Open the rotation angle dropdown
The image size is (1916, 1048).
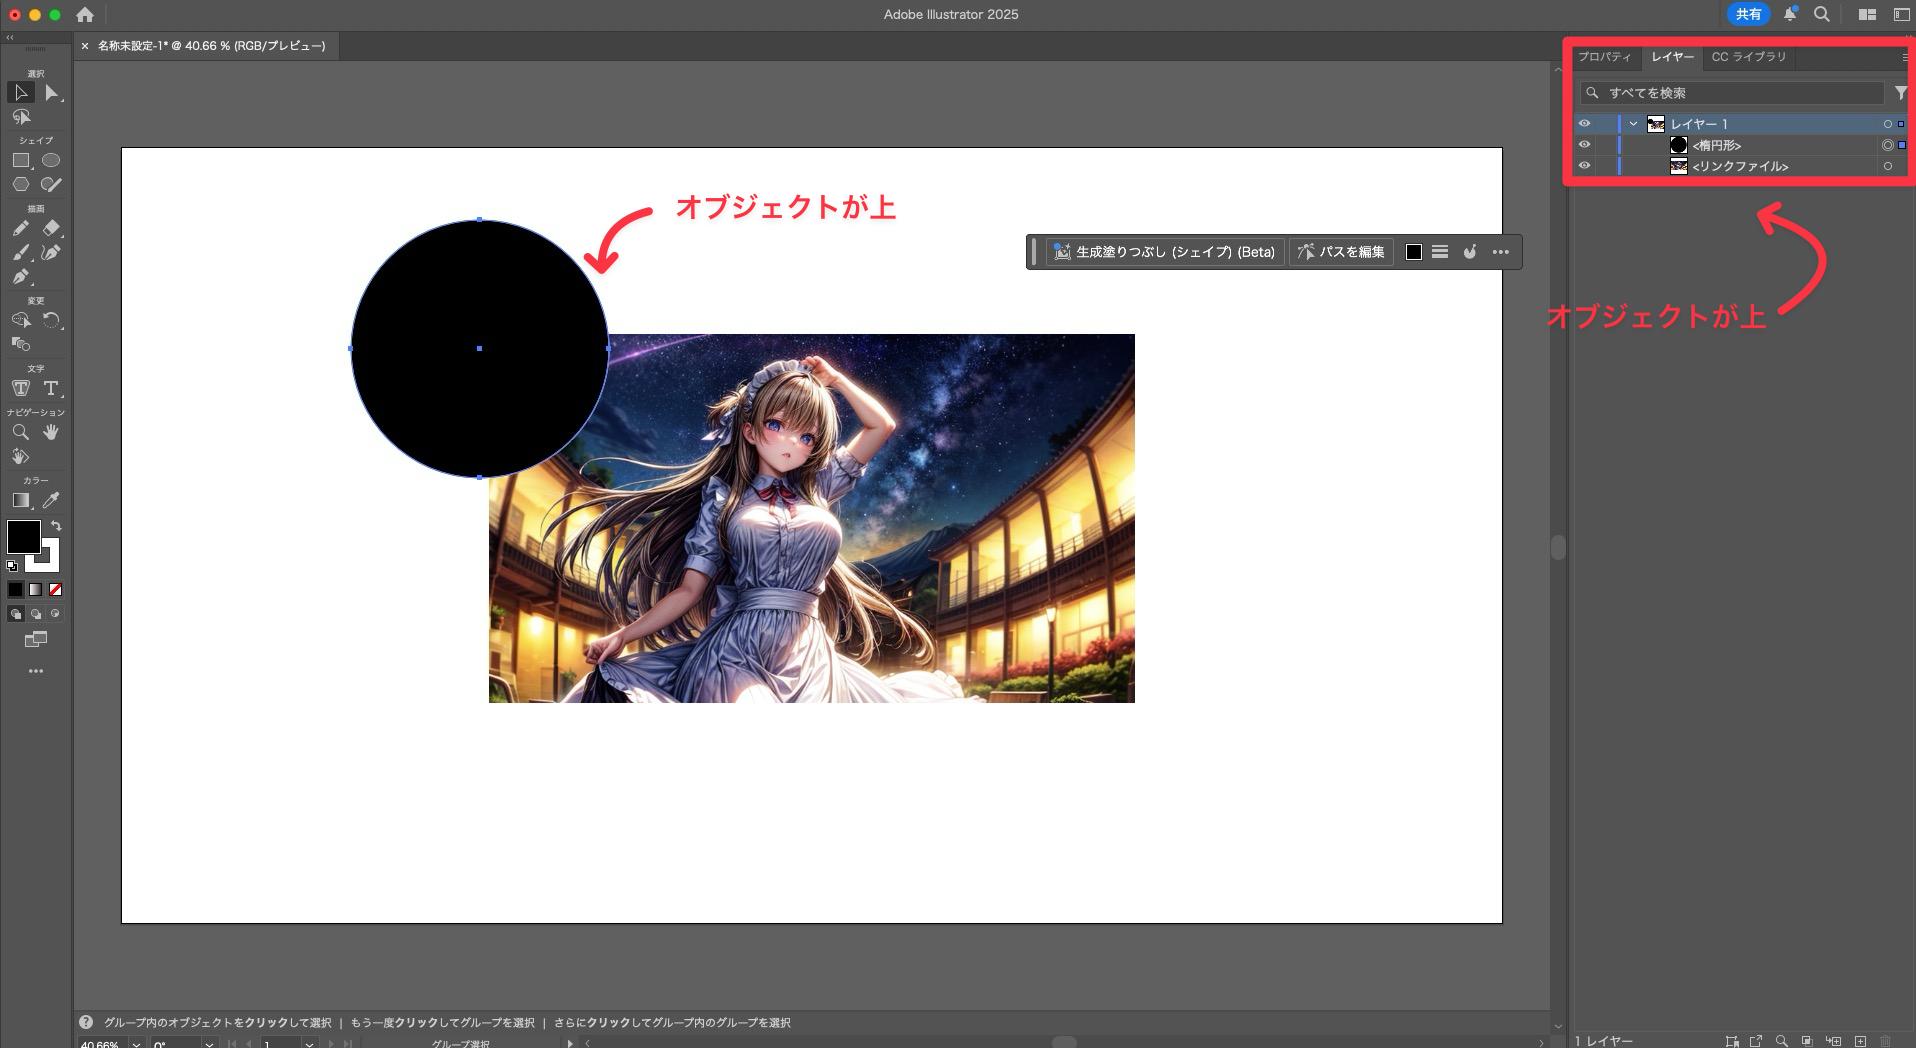pyautogui.click(x=209, y=1043)
